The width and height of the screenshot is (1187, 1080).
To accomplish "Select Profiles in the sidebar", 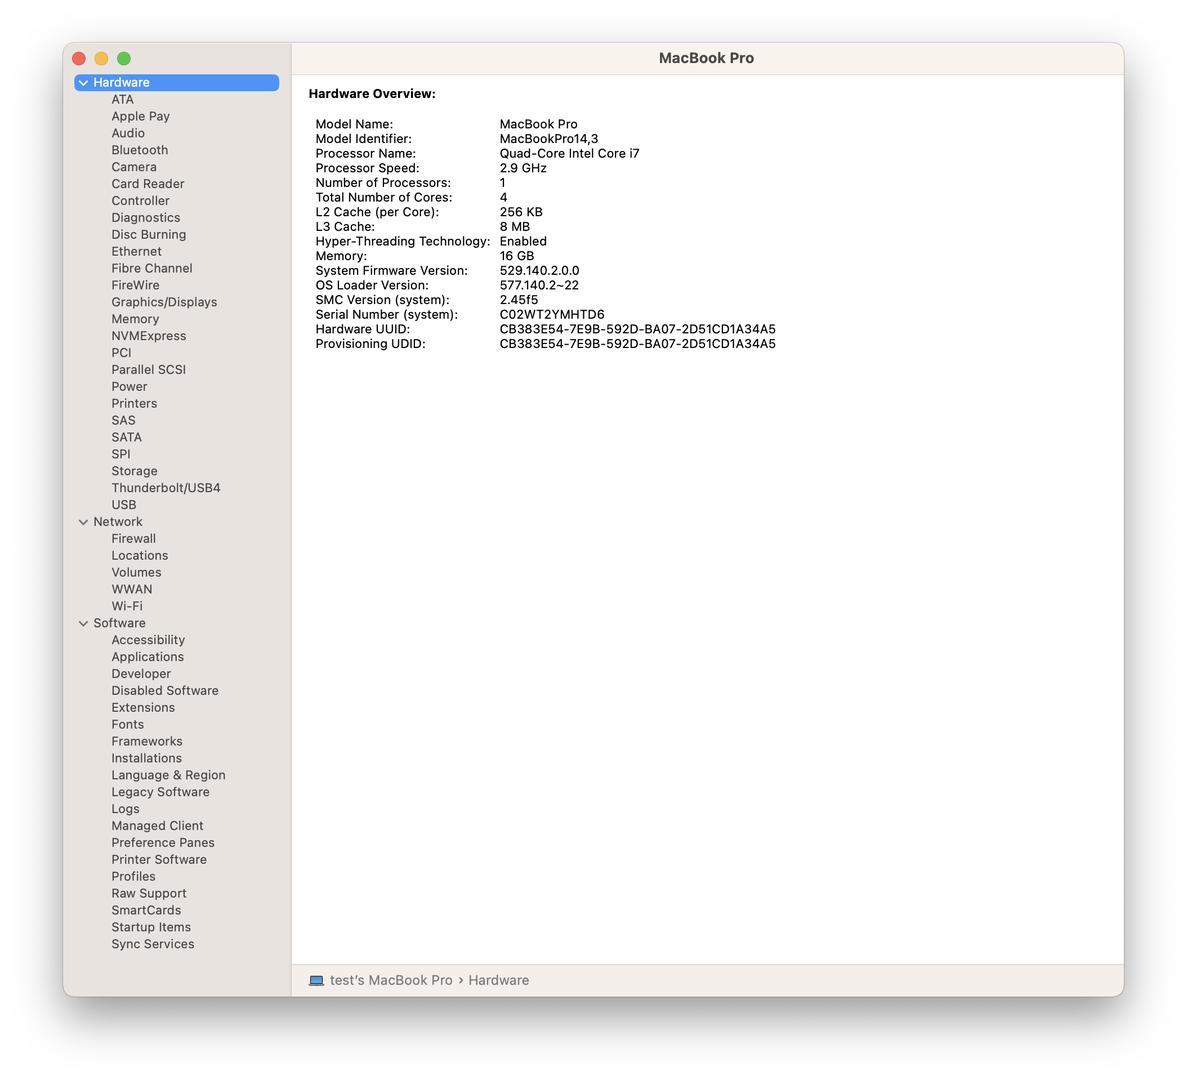I will click(133, 877).
